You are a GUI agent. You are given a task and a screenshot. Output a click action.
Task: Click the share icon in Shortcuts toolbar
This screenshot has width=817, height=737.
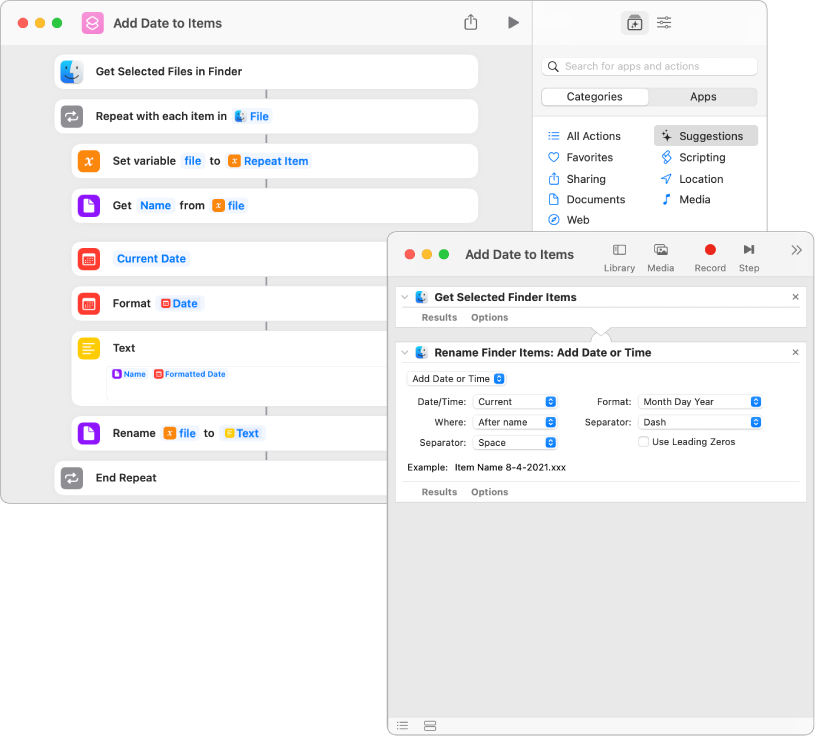point(471,22)
